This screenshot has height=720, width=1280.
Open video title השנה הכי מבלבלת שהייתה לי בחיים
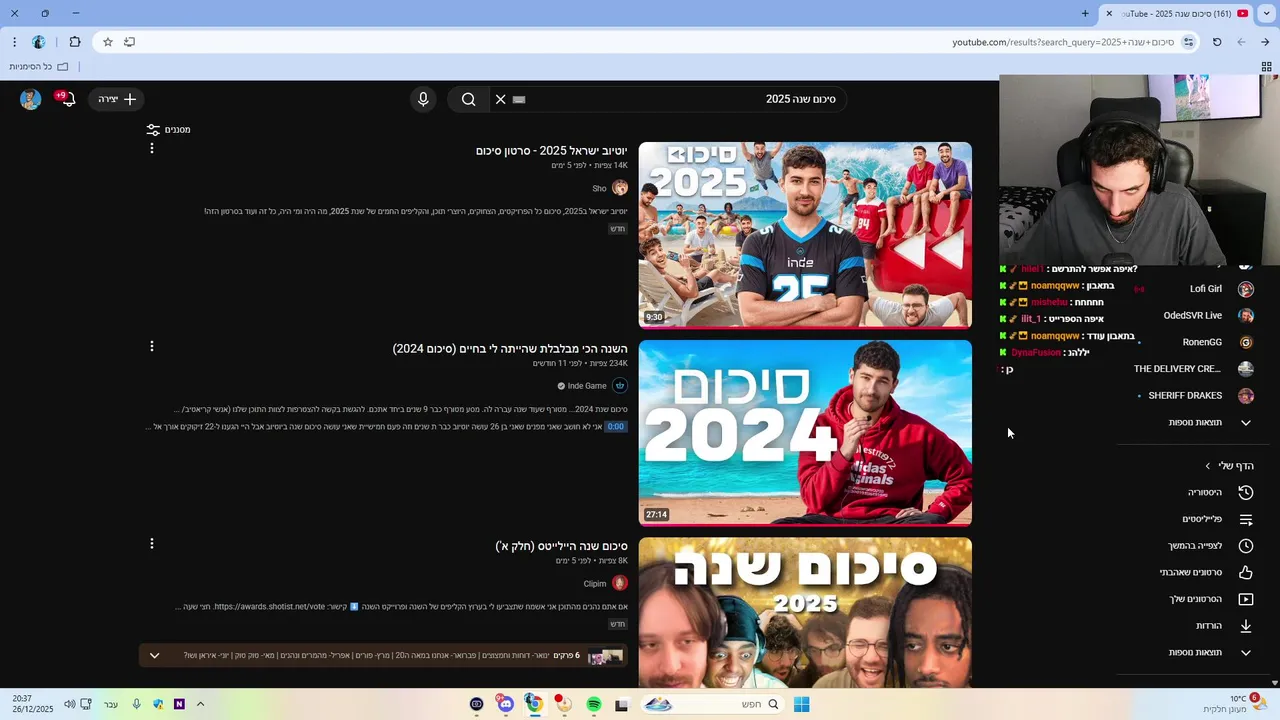[510, 349]
